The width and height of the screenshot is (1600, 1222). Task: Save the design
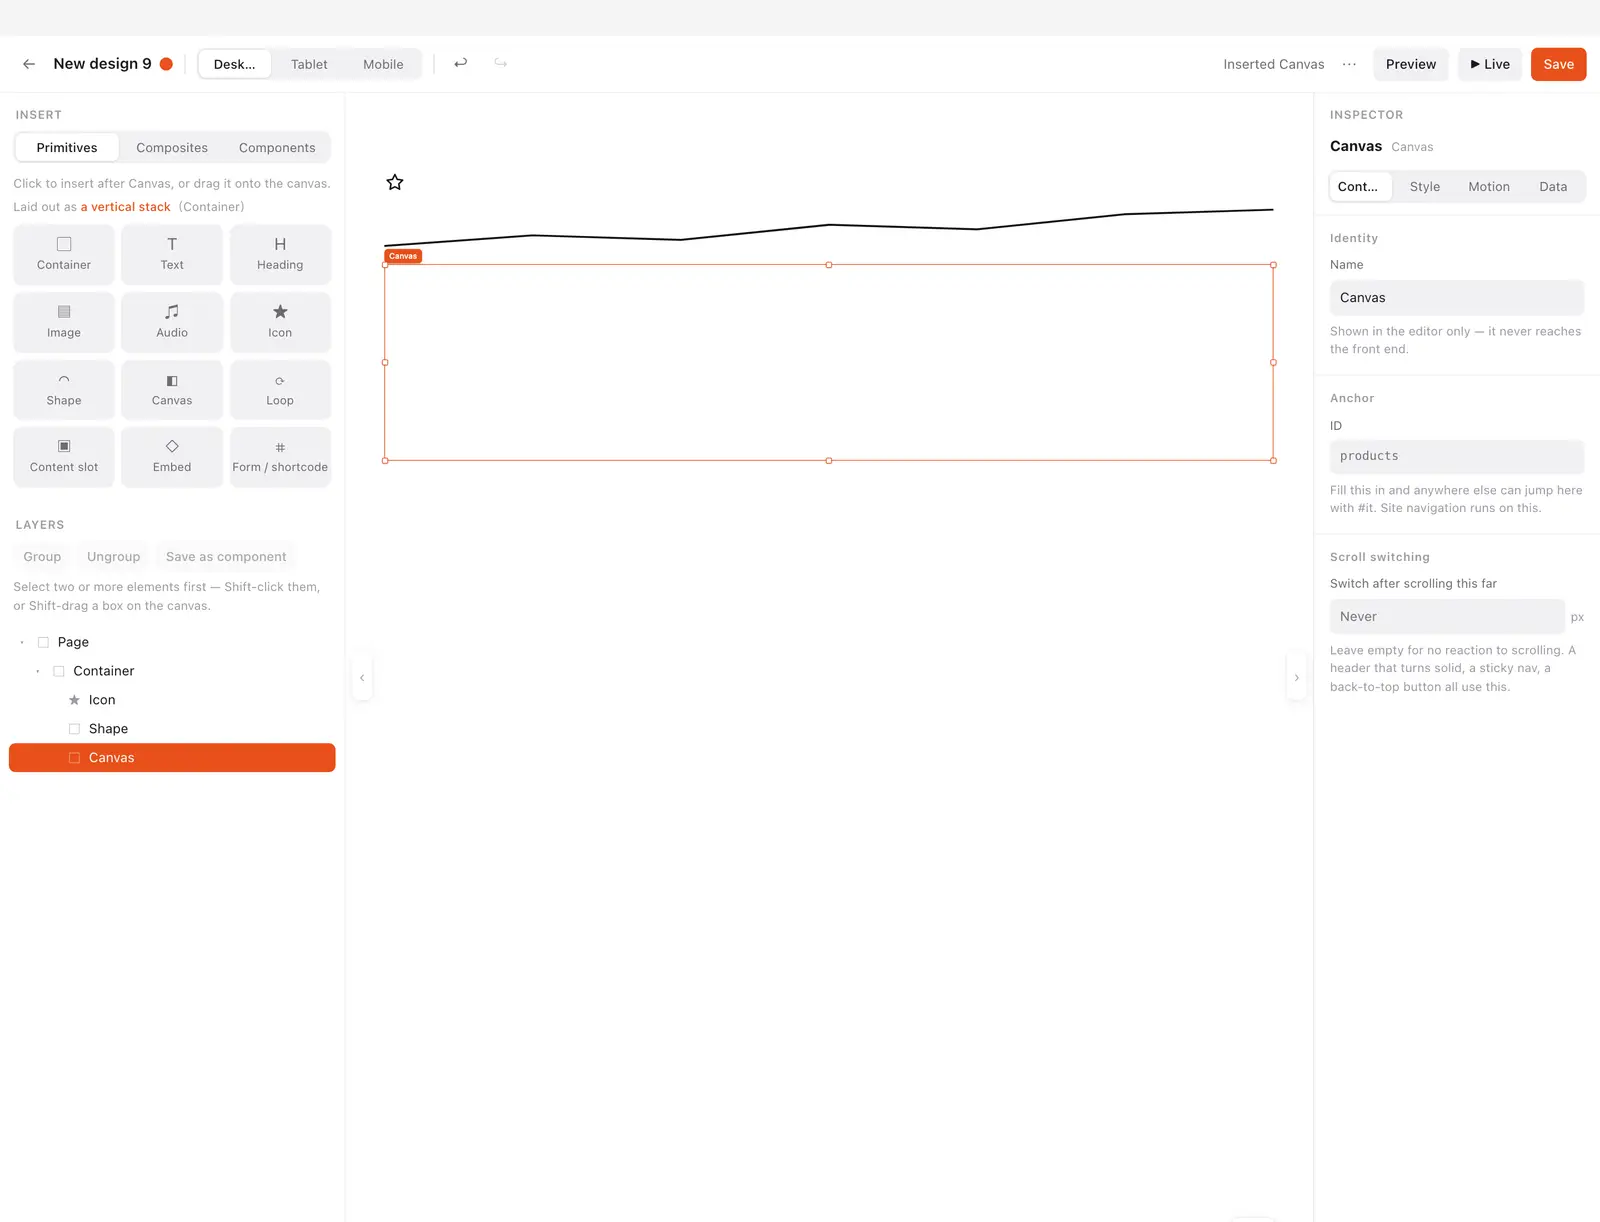tap(1558, 64)
